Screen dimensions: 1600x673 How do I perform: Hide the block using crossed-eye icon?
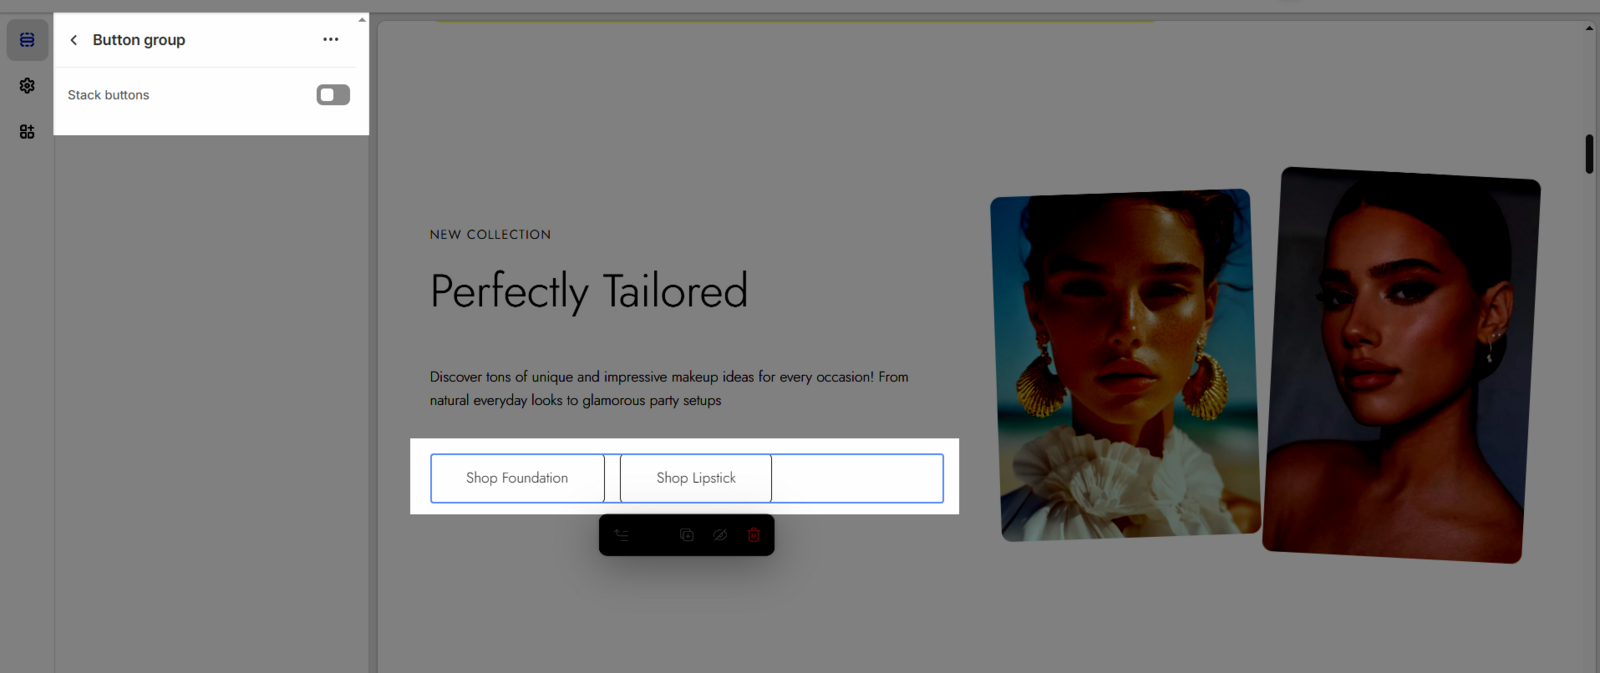[x=720, y=535]
